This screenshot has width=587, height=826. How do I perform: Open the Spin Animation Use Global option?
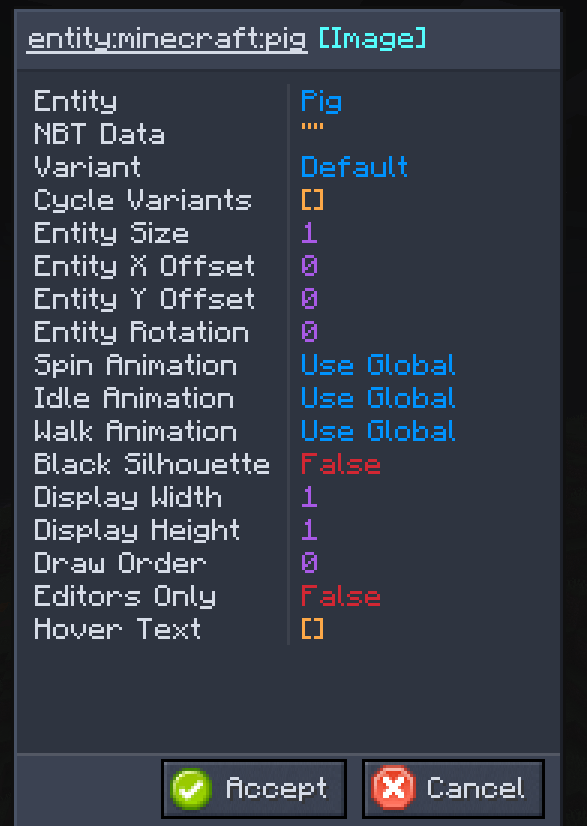tap(378, 365)
